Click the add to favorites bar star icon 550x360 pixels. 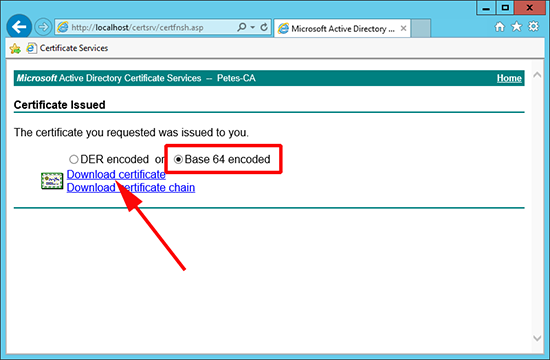click(15, 48)
